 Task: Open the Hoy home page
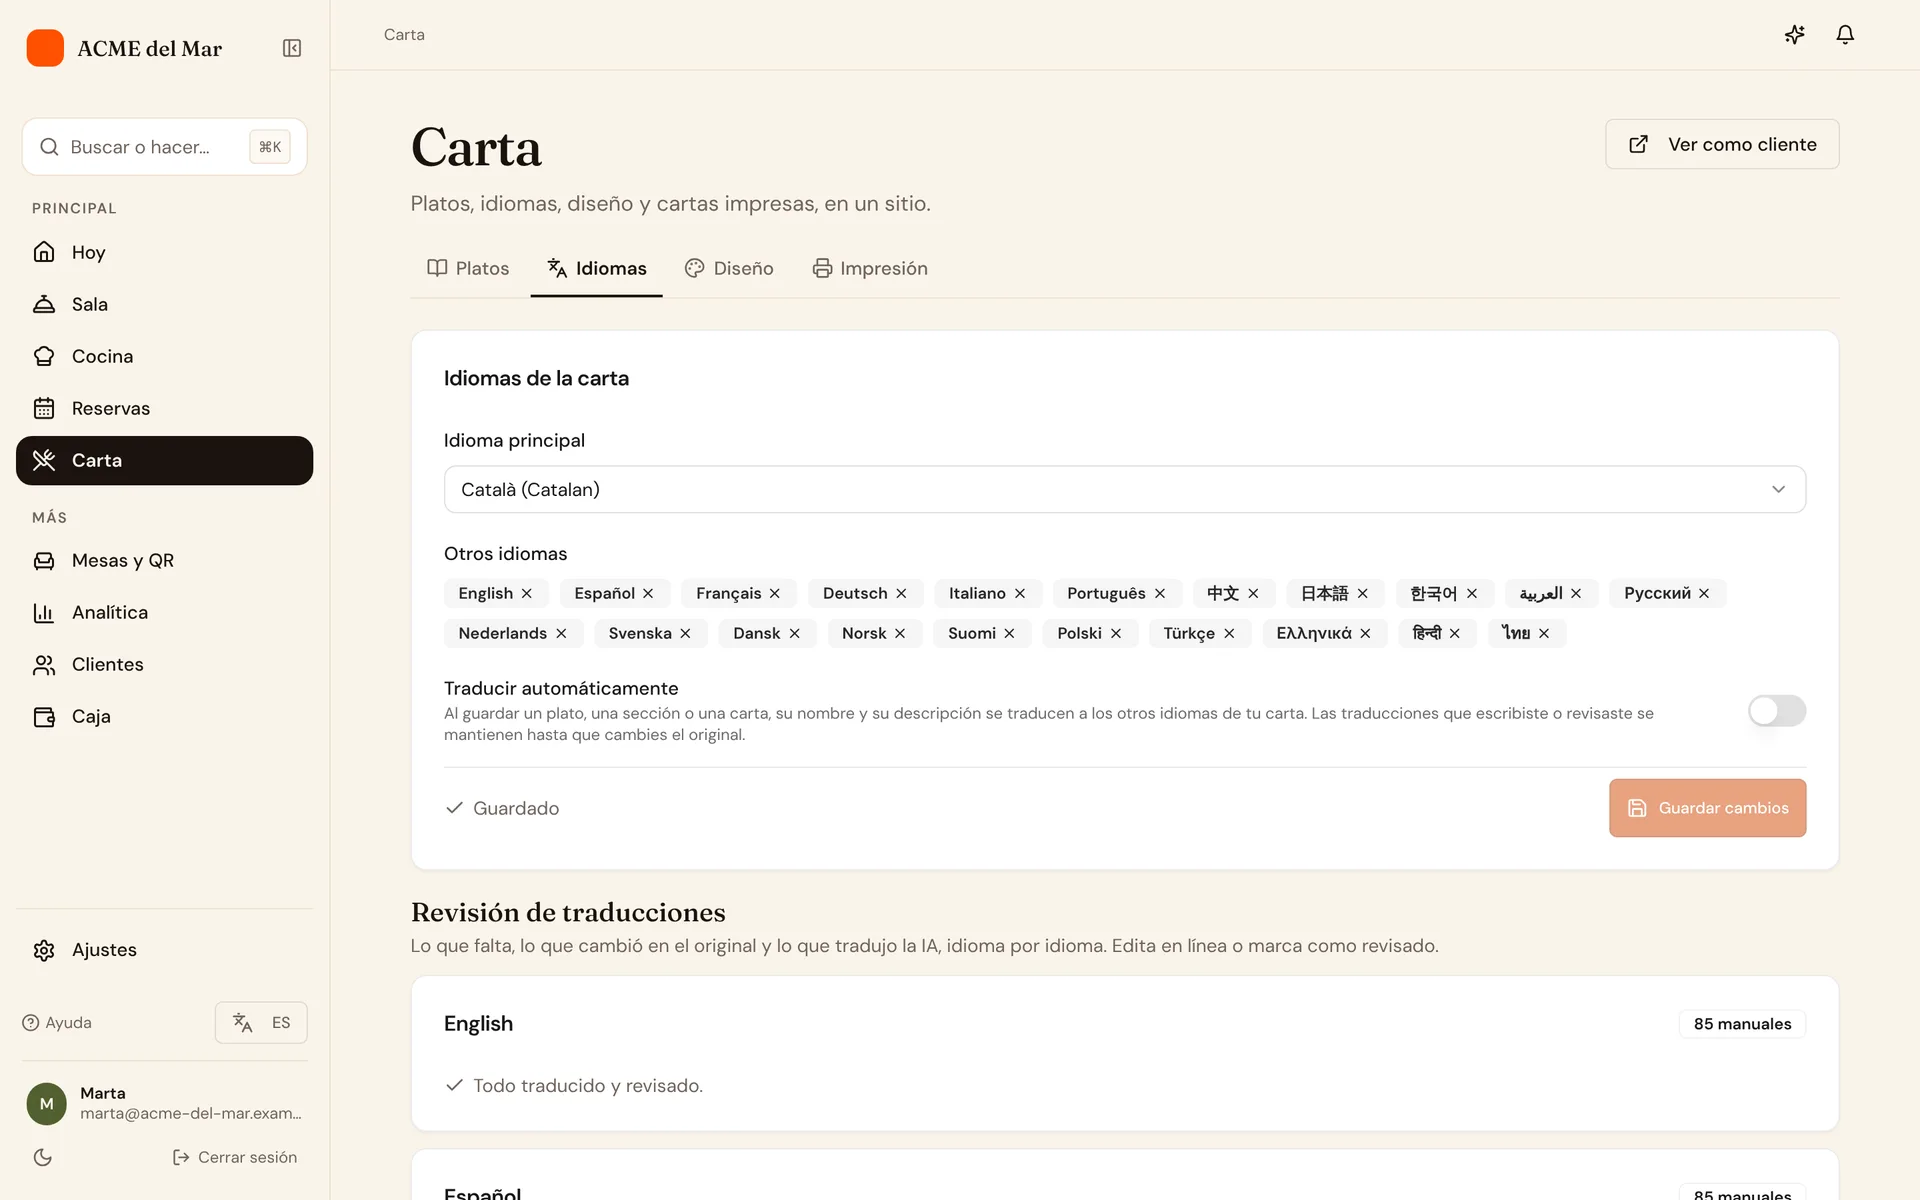pos(164,252)
